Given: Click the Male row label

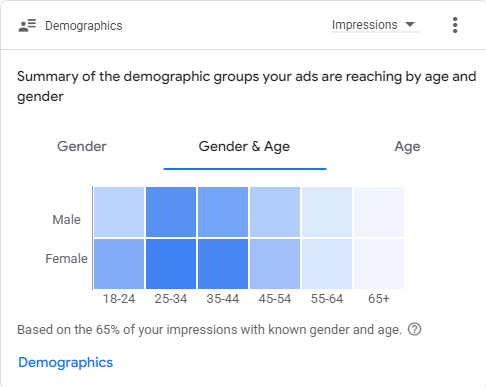Looking at the screenshot, I should pos(67,220).
